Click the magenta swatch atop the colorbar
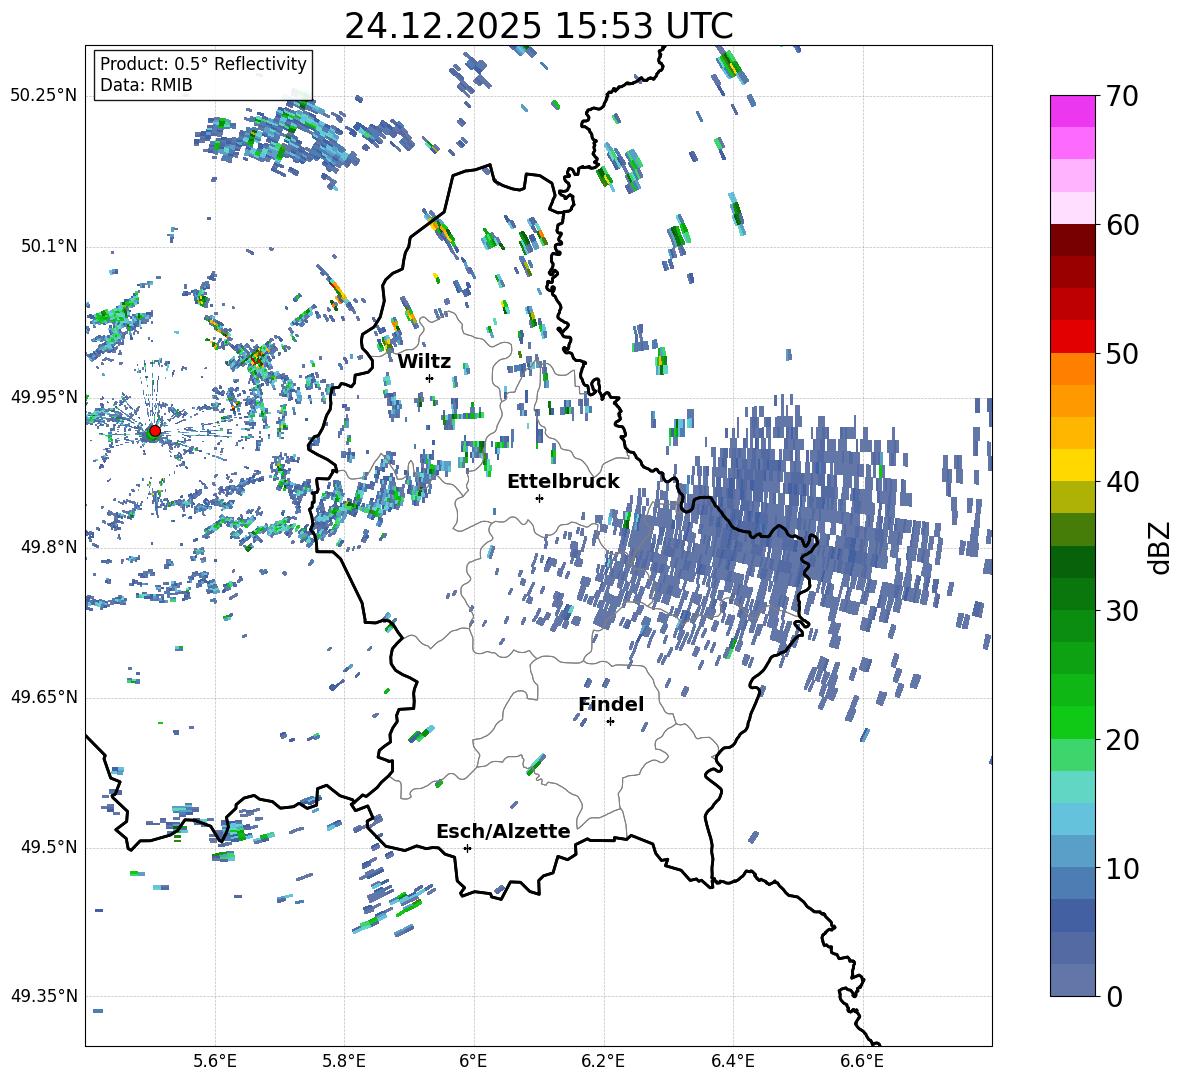The height and width of the screenshot is (1081, 1184). (x=1073, y=111)
